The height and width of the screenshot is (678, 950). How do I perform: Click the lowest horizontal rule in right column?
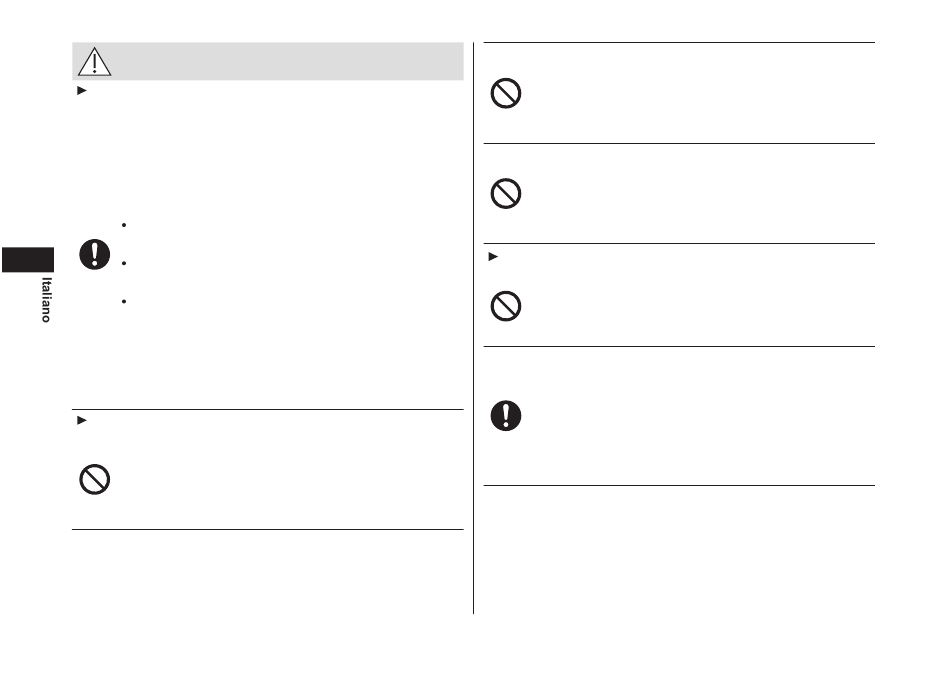pyautogui.click(x=679, y=485)
